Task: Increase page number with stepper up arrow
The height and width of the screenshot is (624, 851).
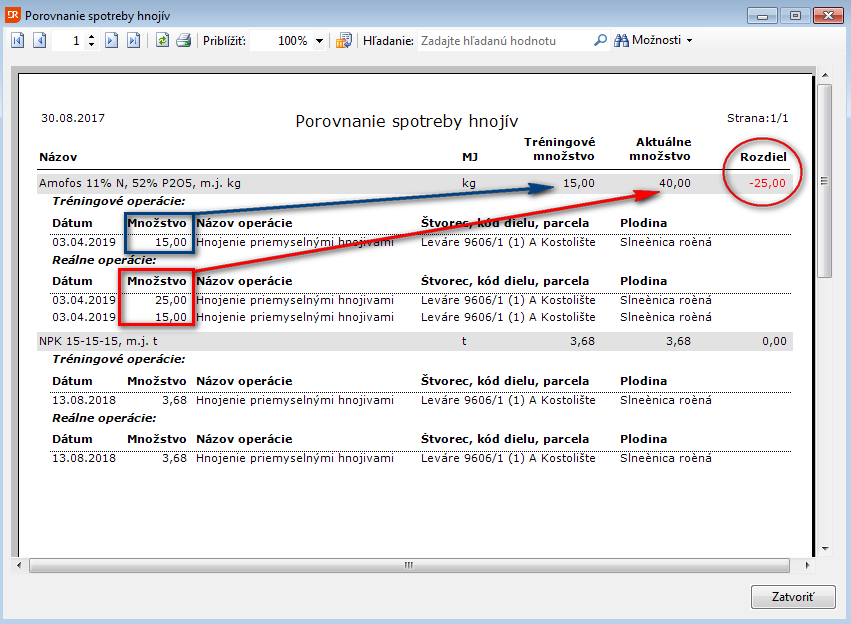Action: pos(91,37)
